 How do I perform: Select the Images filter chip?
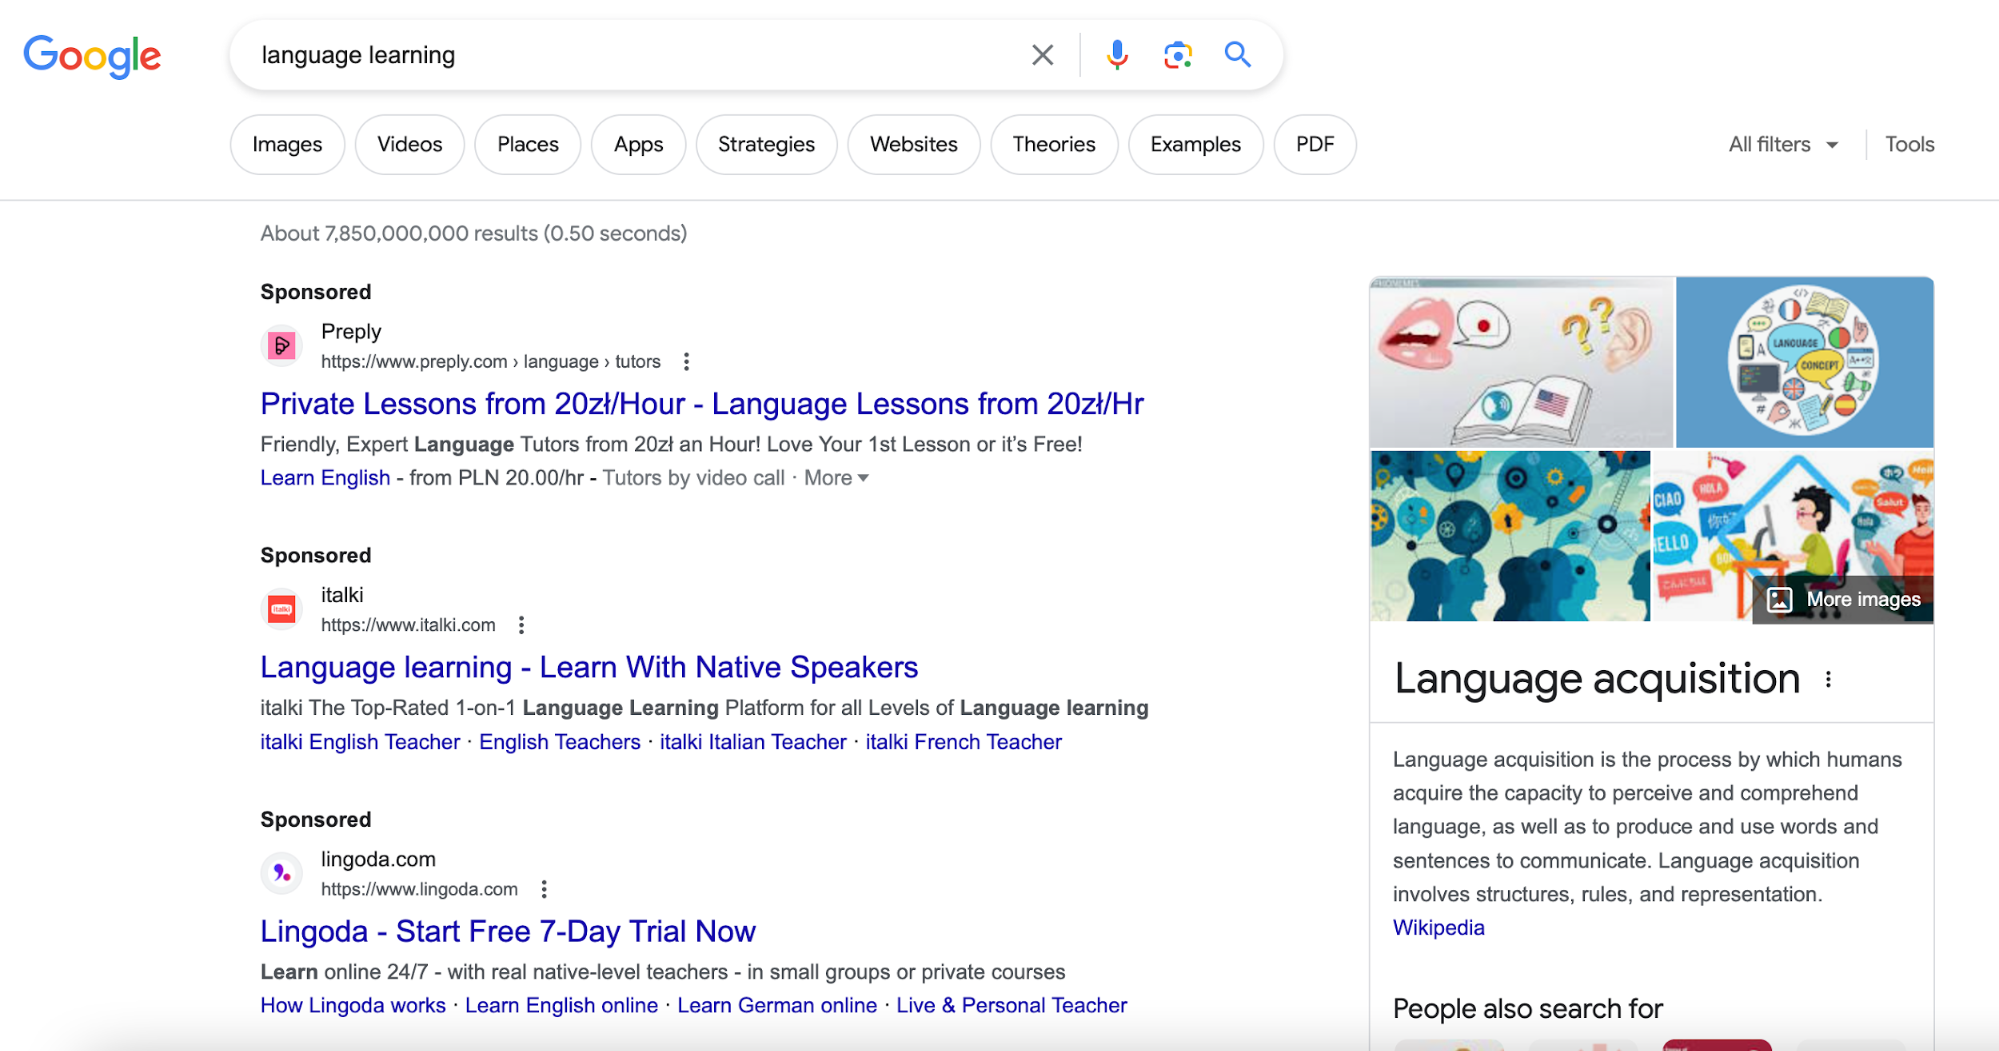coord(287,145)
